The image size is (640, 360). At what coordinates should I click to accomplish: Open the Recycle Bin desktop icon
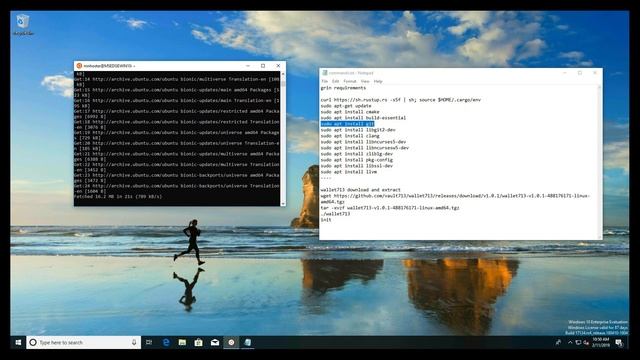click(23, 24)
